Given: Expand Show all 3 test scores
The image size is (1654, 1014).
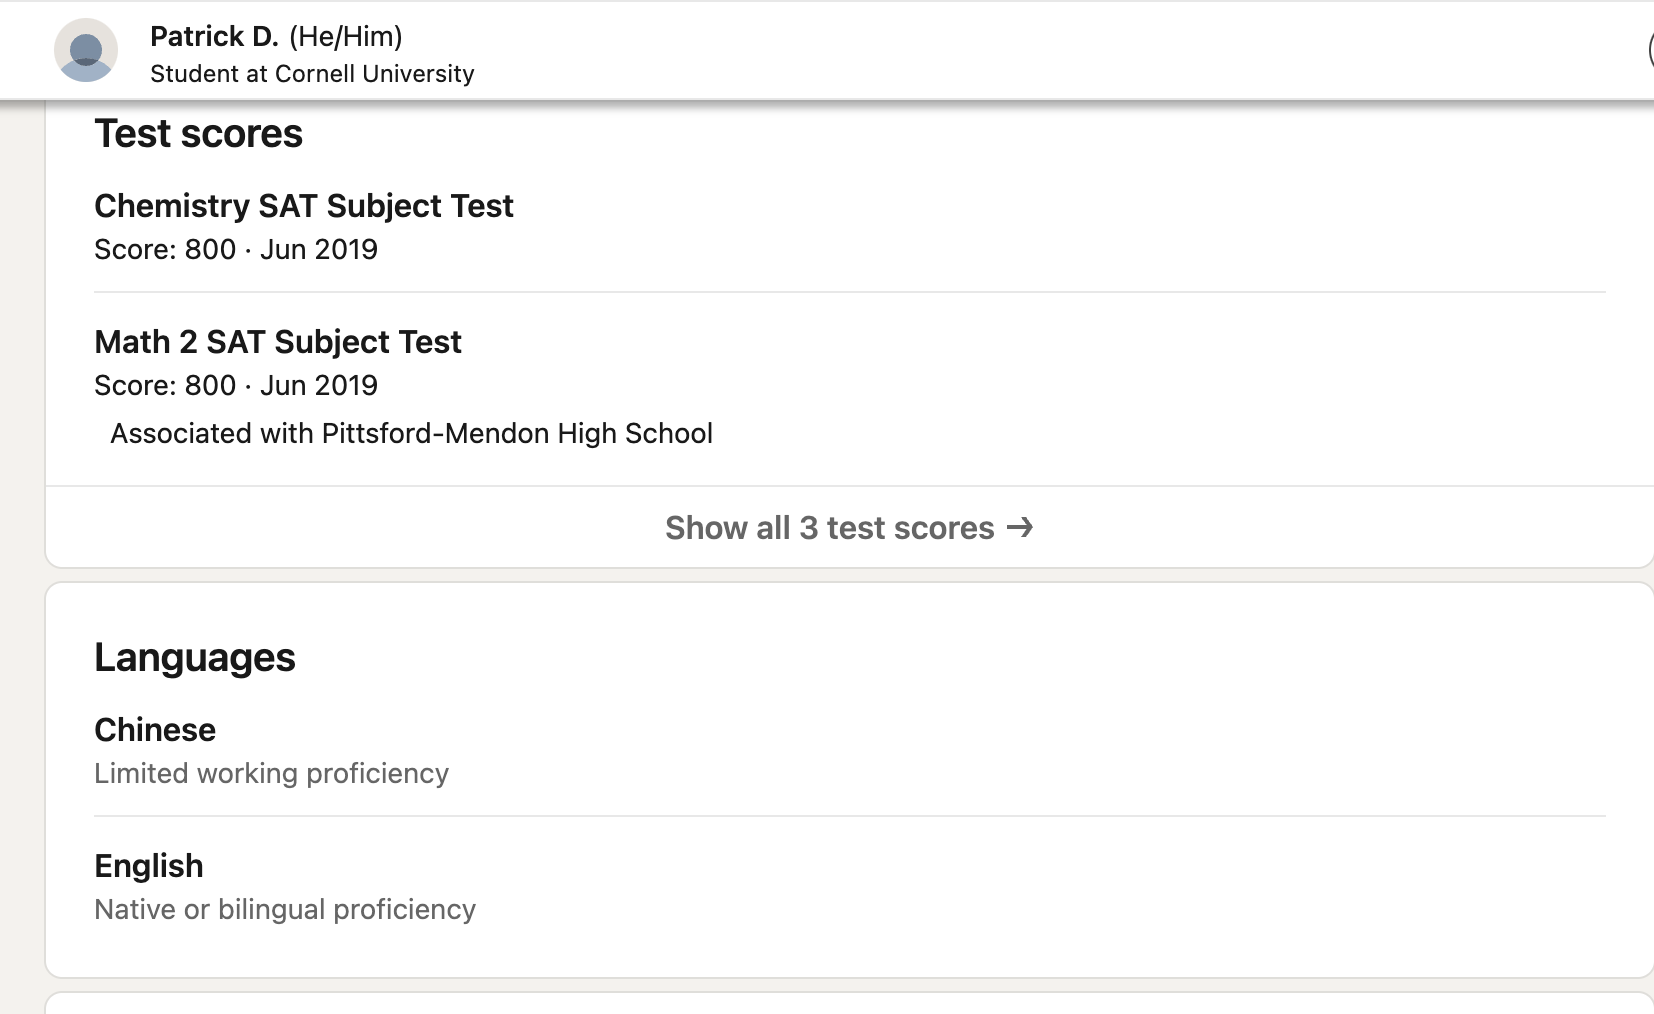Looking at the screenshot, I should point(829,528).
